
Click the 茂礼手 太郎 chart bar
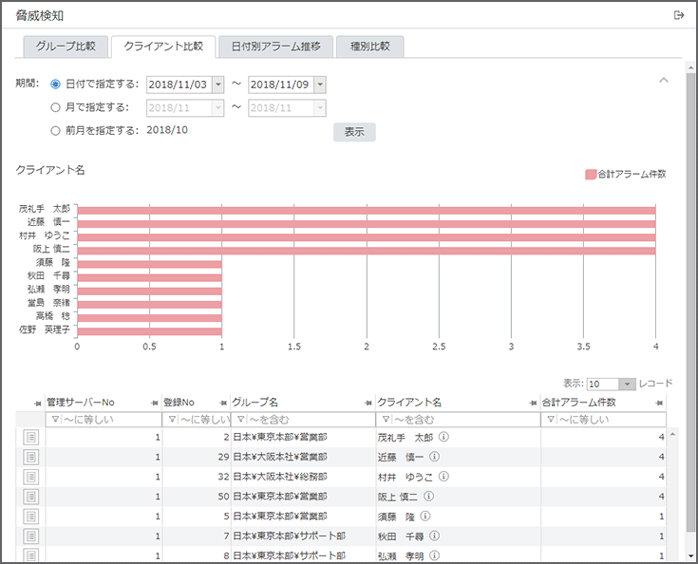point(366,211)
